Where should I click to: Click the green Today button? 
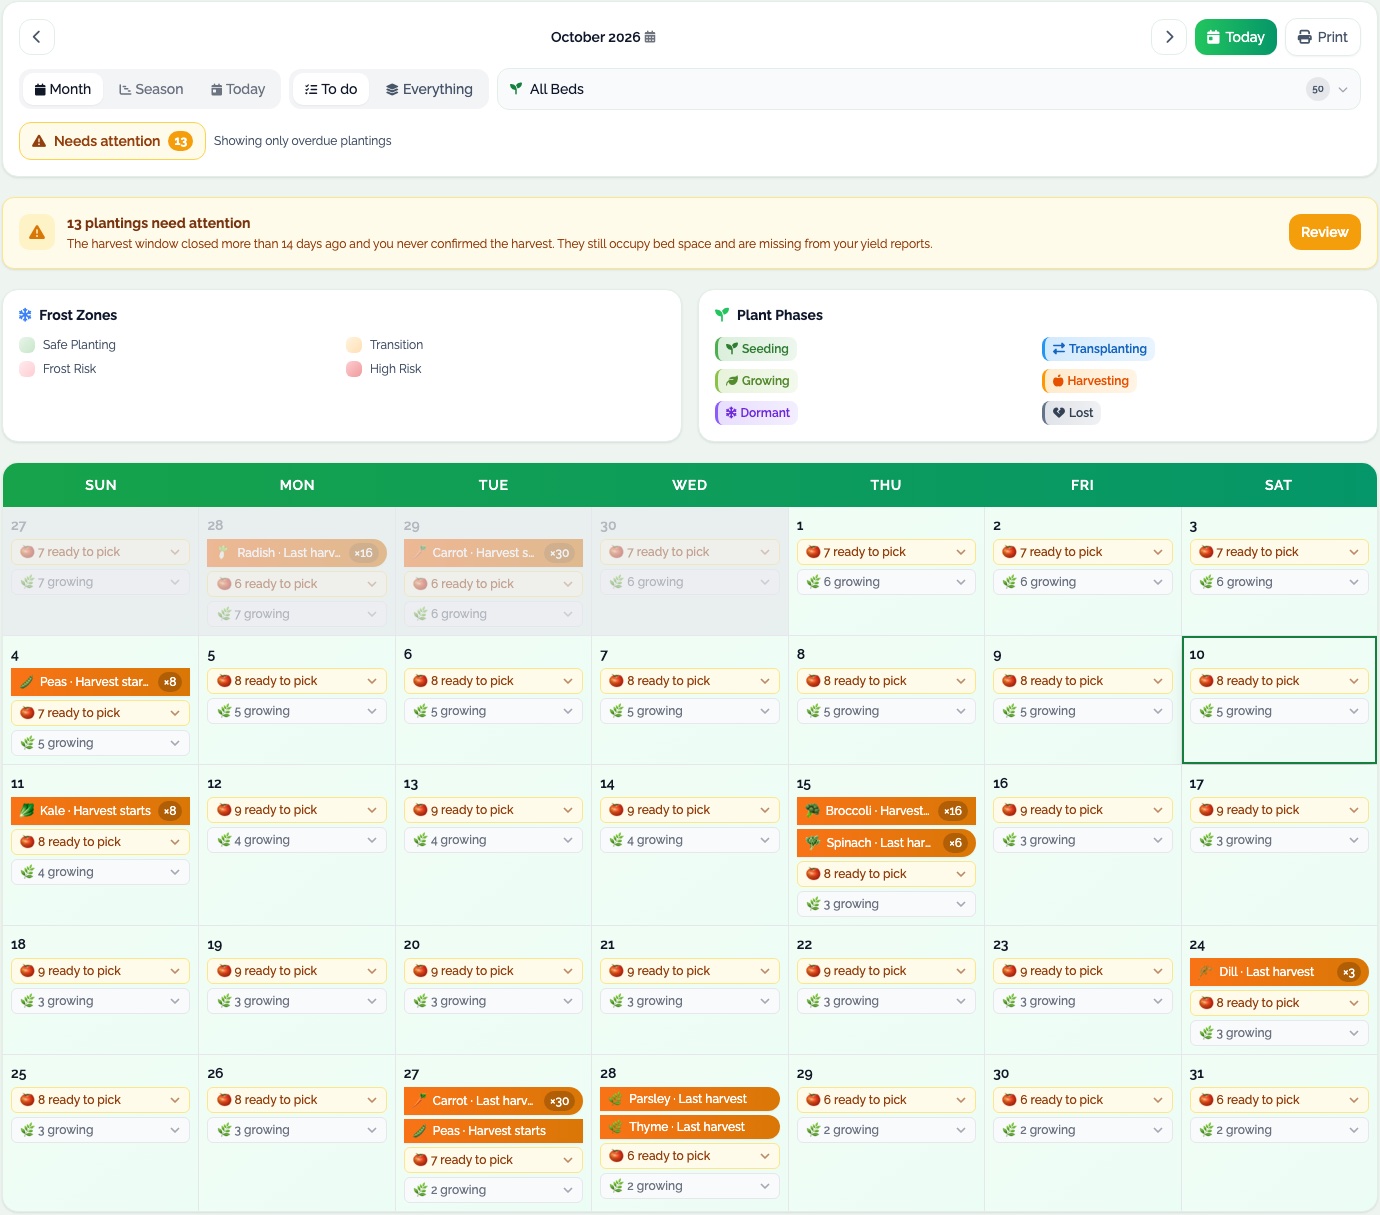(1236, 37)
